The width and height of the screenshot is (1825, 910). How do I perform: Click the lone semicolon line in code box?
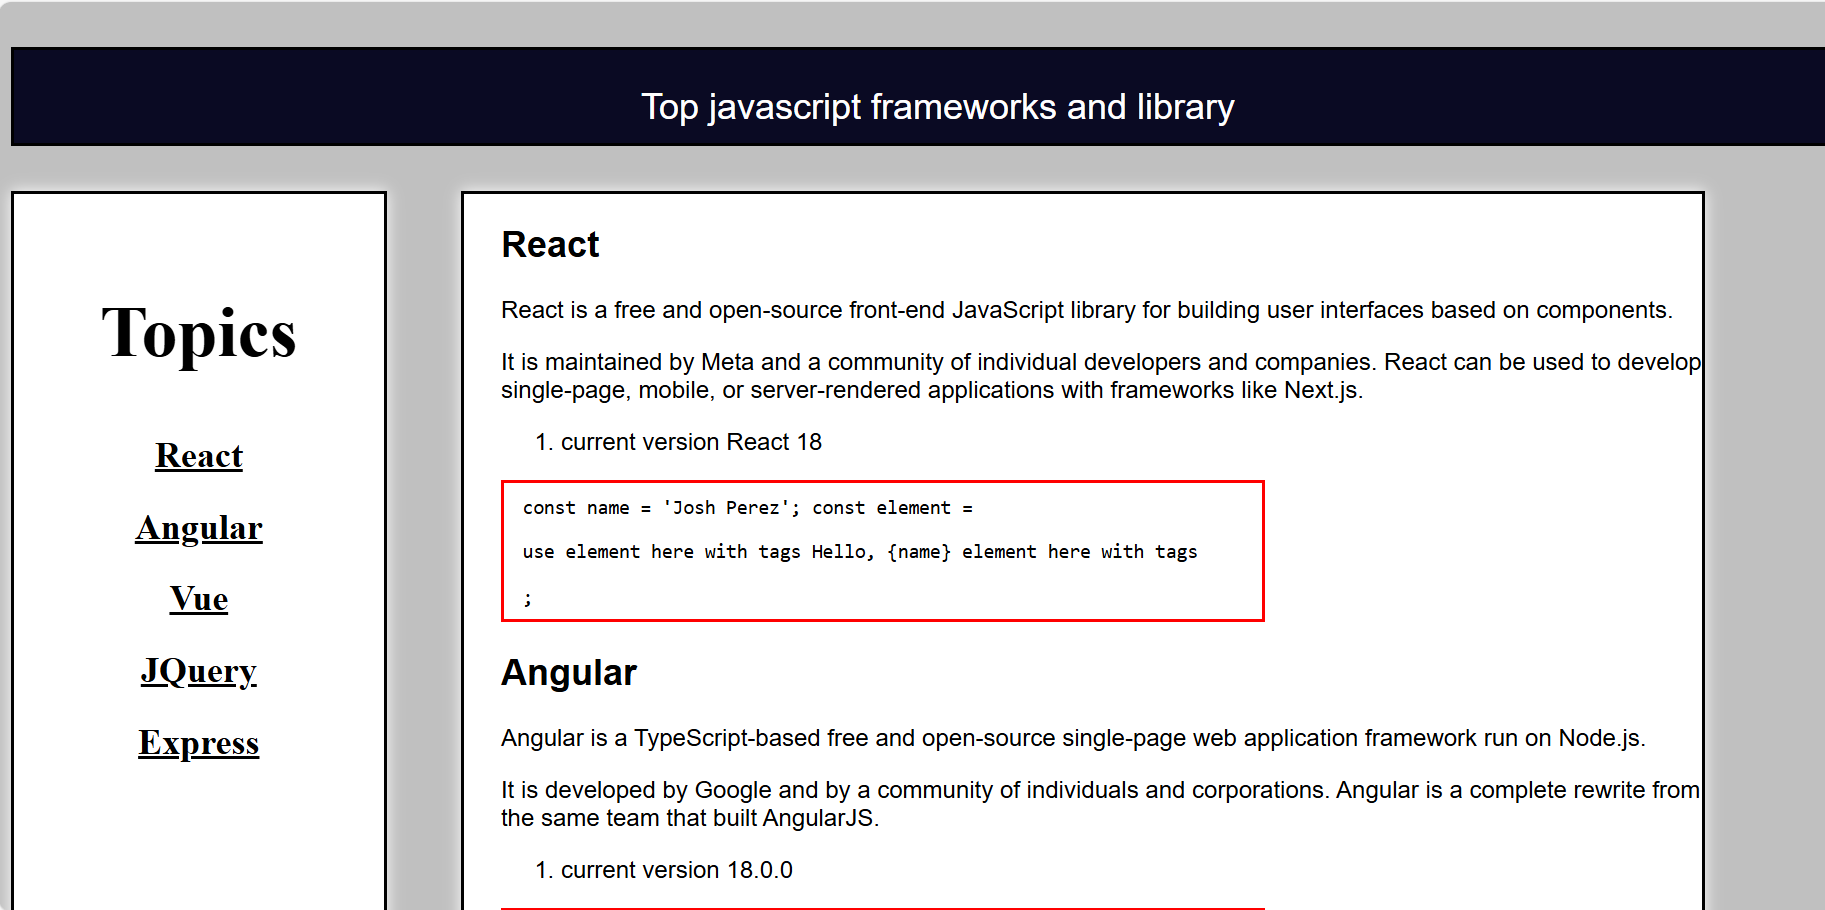tap(528, 598)
